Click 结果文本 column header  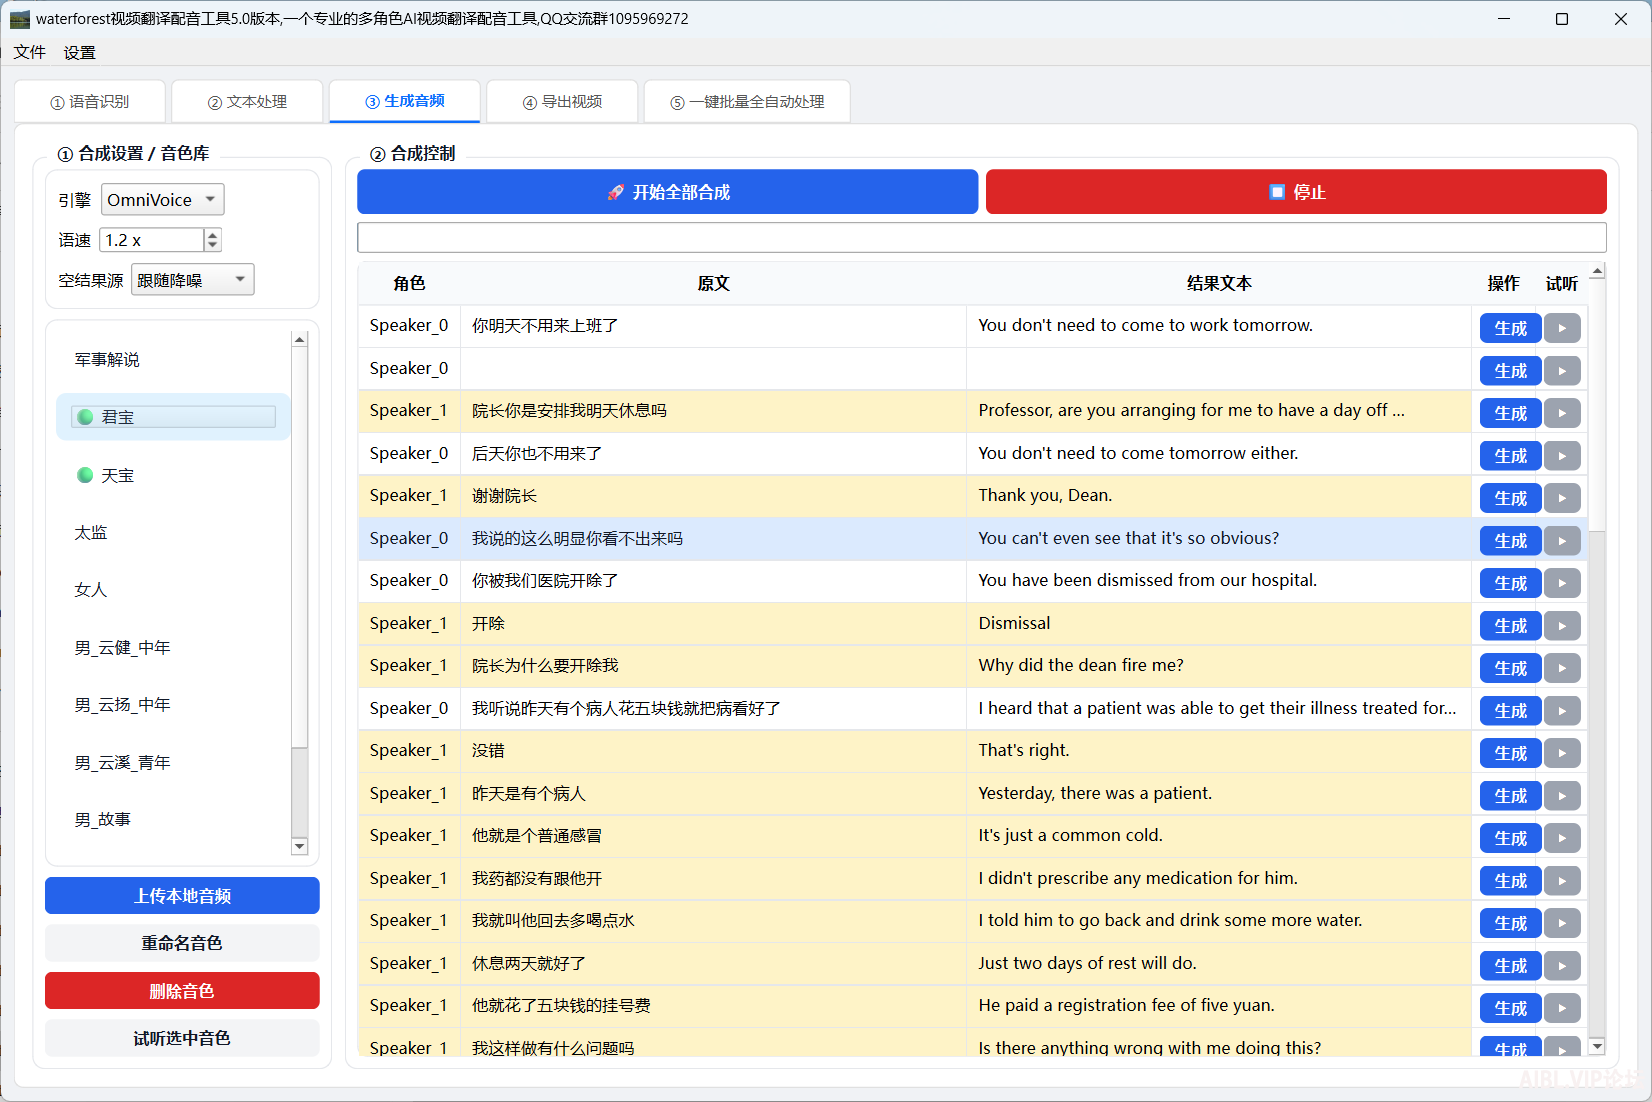[x=1218, y=284]
